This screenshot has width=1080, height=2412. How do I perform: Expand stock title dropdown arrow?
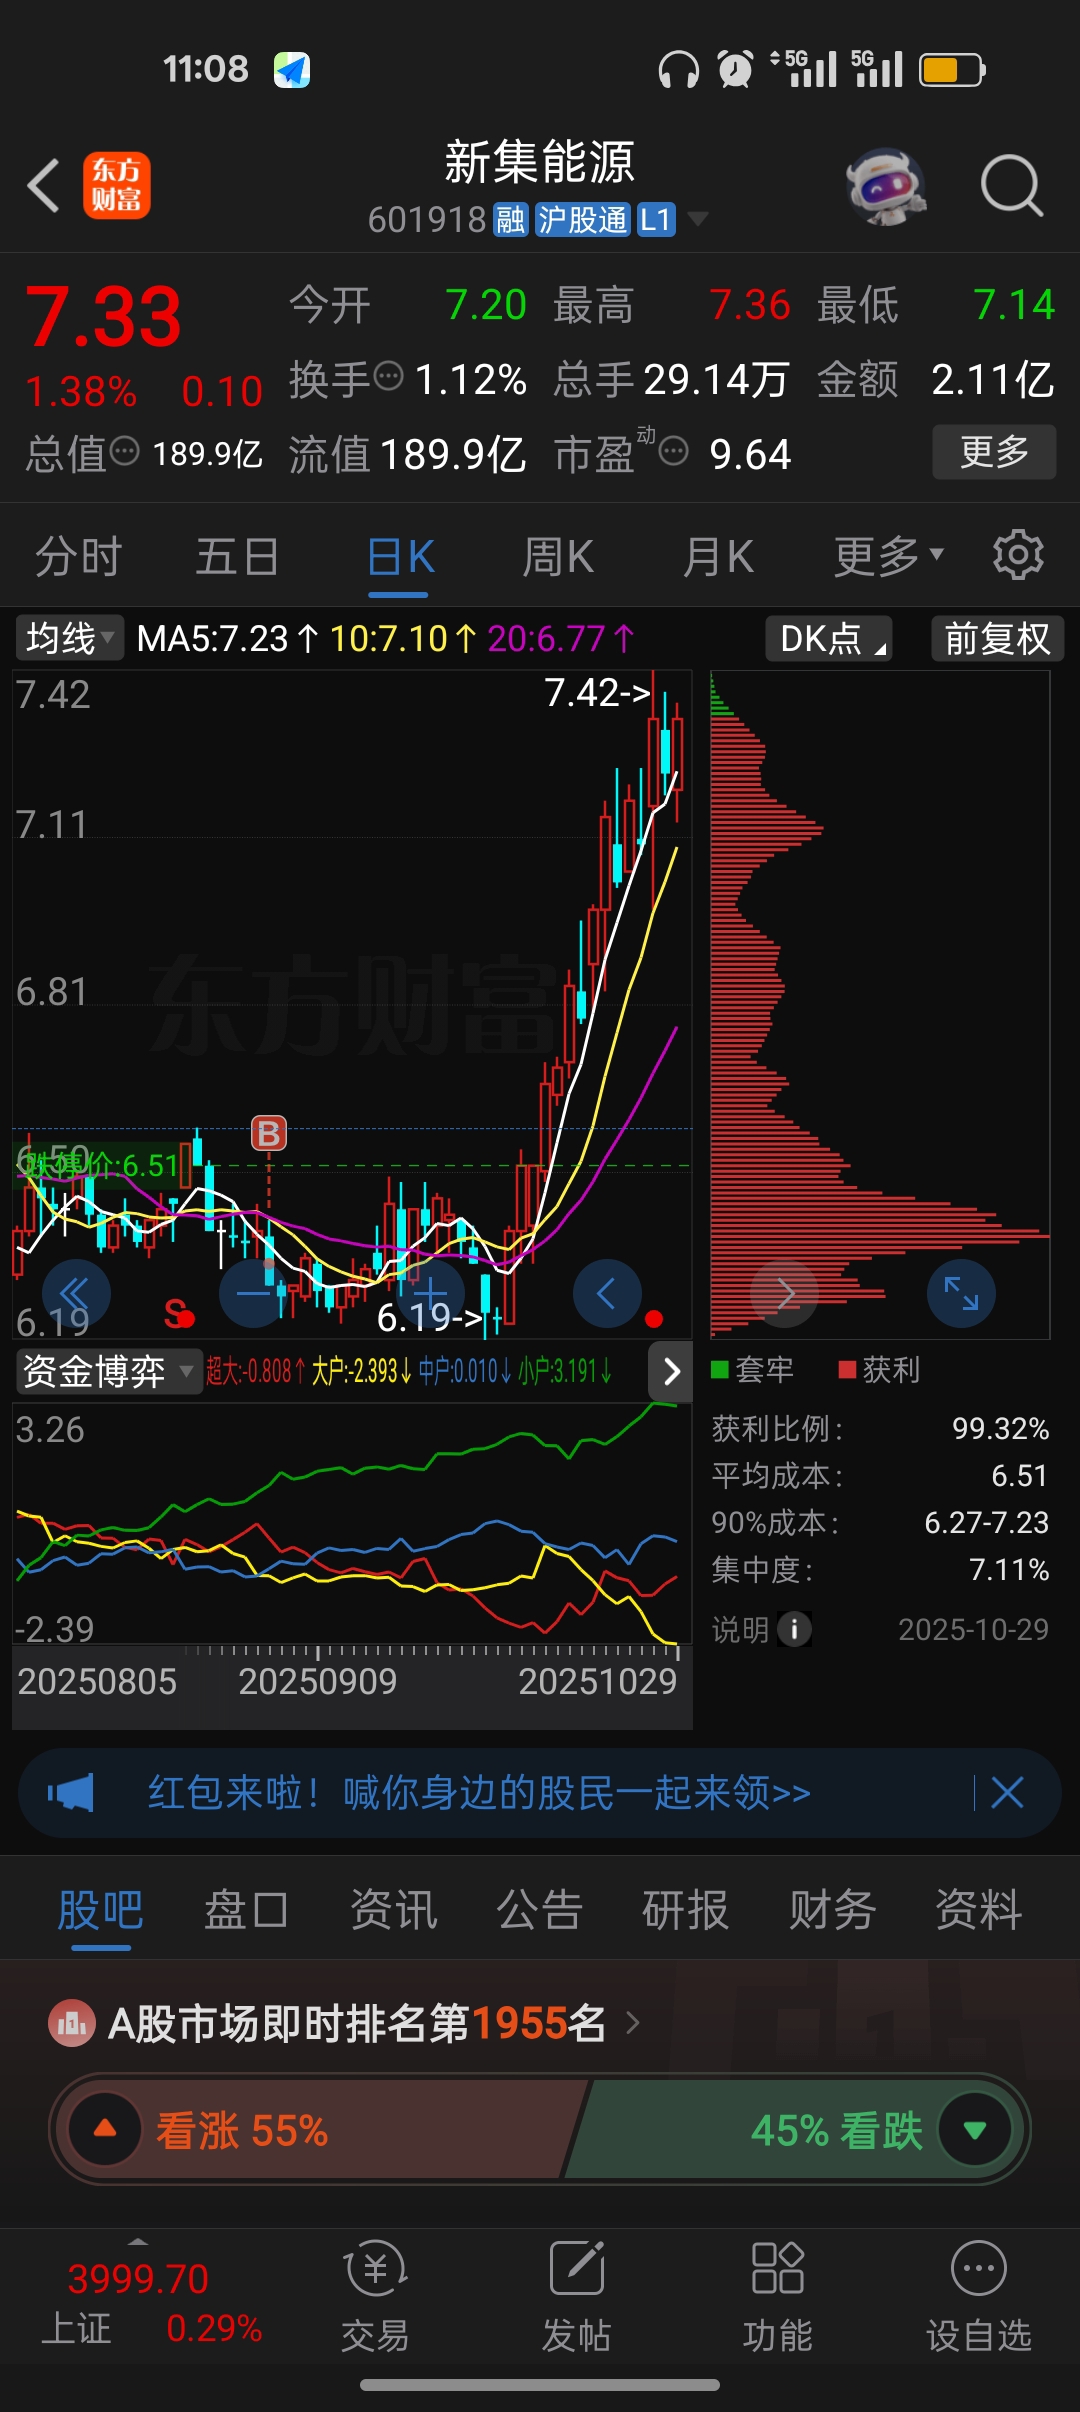698,219
